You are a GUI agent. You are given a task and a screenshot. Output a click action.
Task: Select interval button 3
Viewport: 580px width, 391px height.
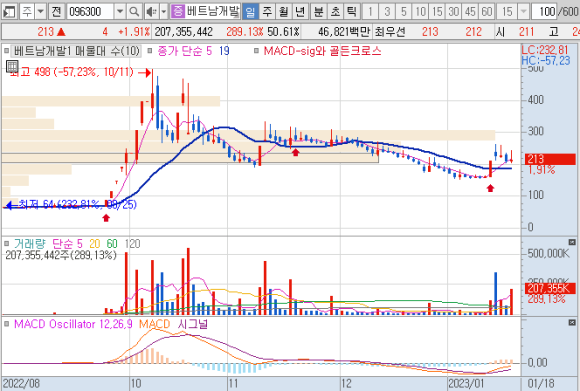(387, 12)
